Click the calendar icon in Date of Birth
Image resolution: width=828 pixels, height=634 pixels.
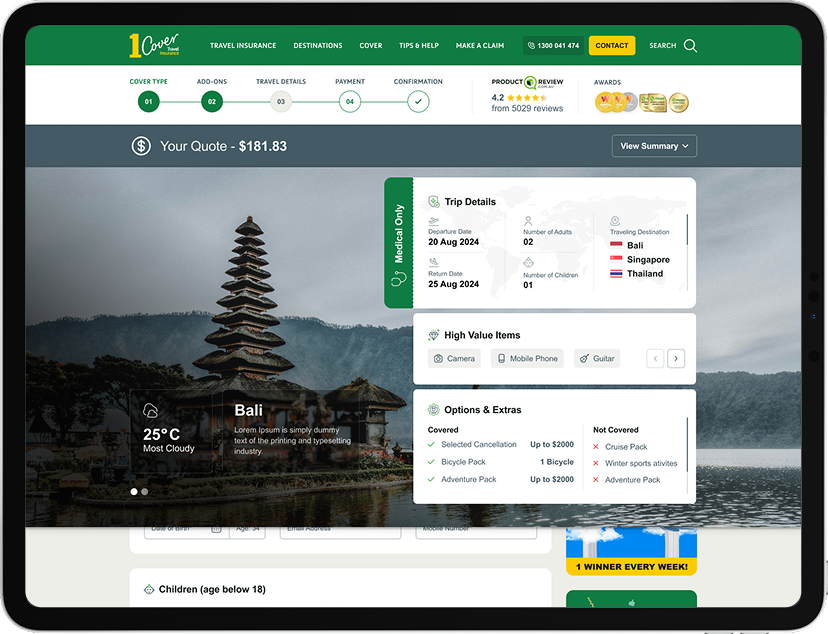(x=216, y=528)
